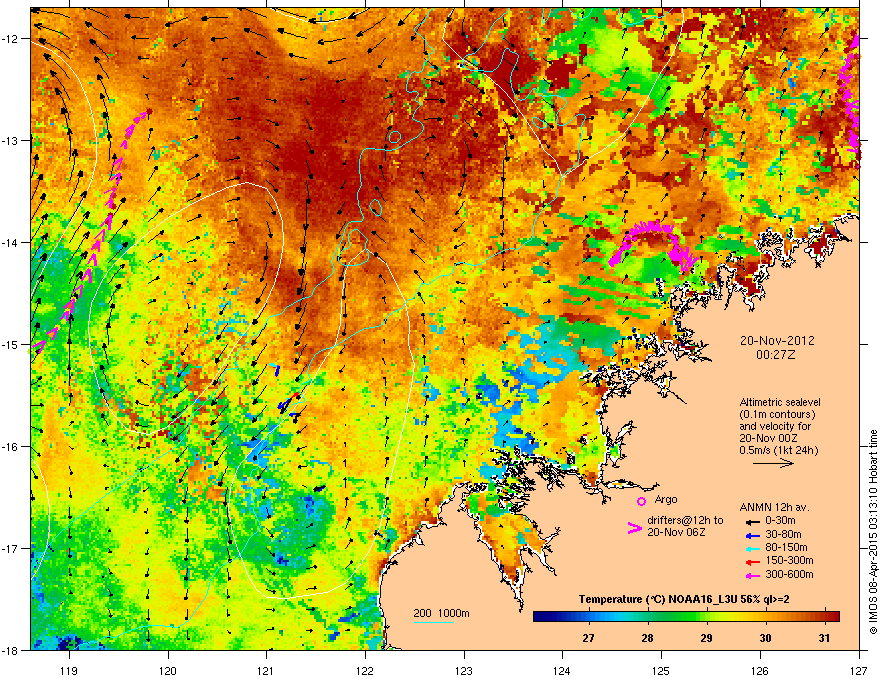This screenshot has height=680, width=880.
Task: Click the colorbar tick label '27'
Action: [588, 638]
